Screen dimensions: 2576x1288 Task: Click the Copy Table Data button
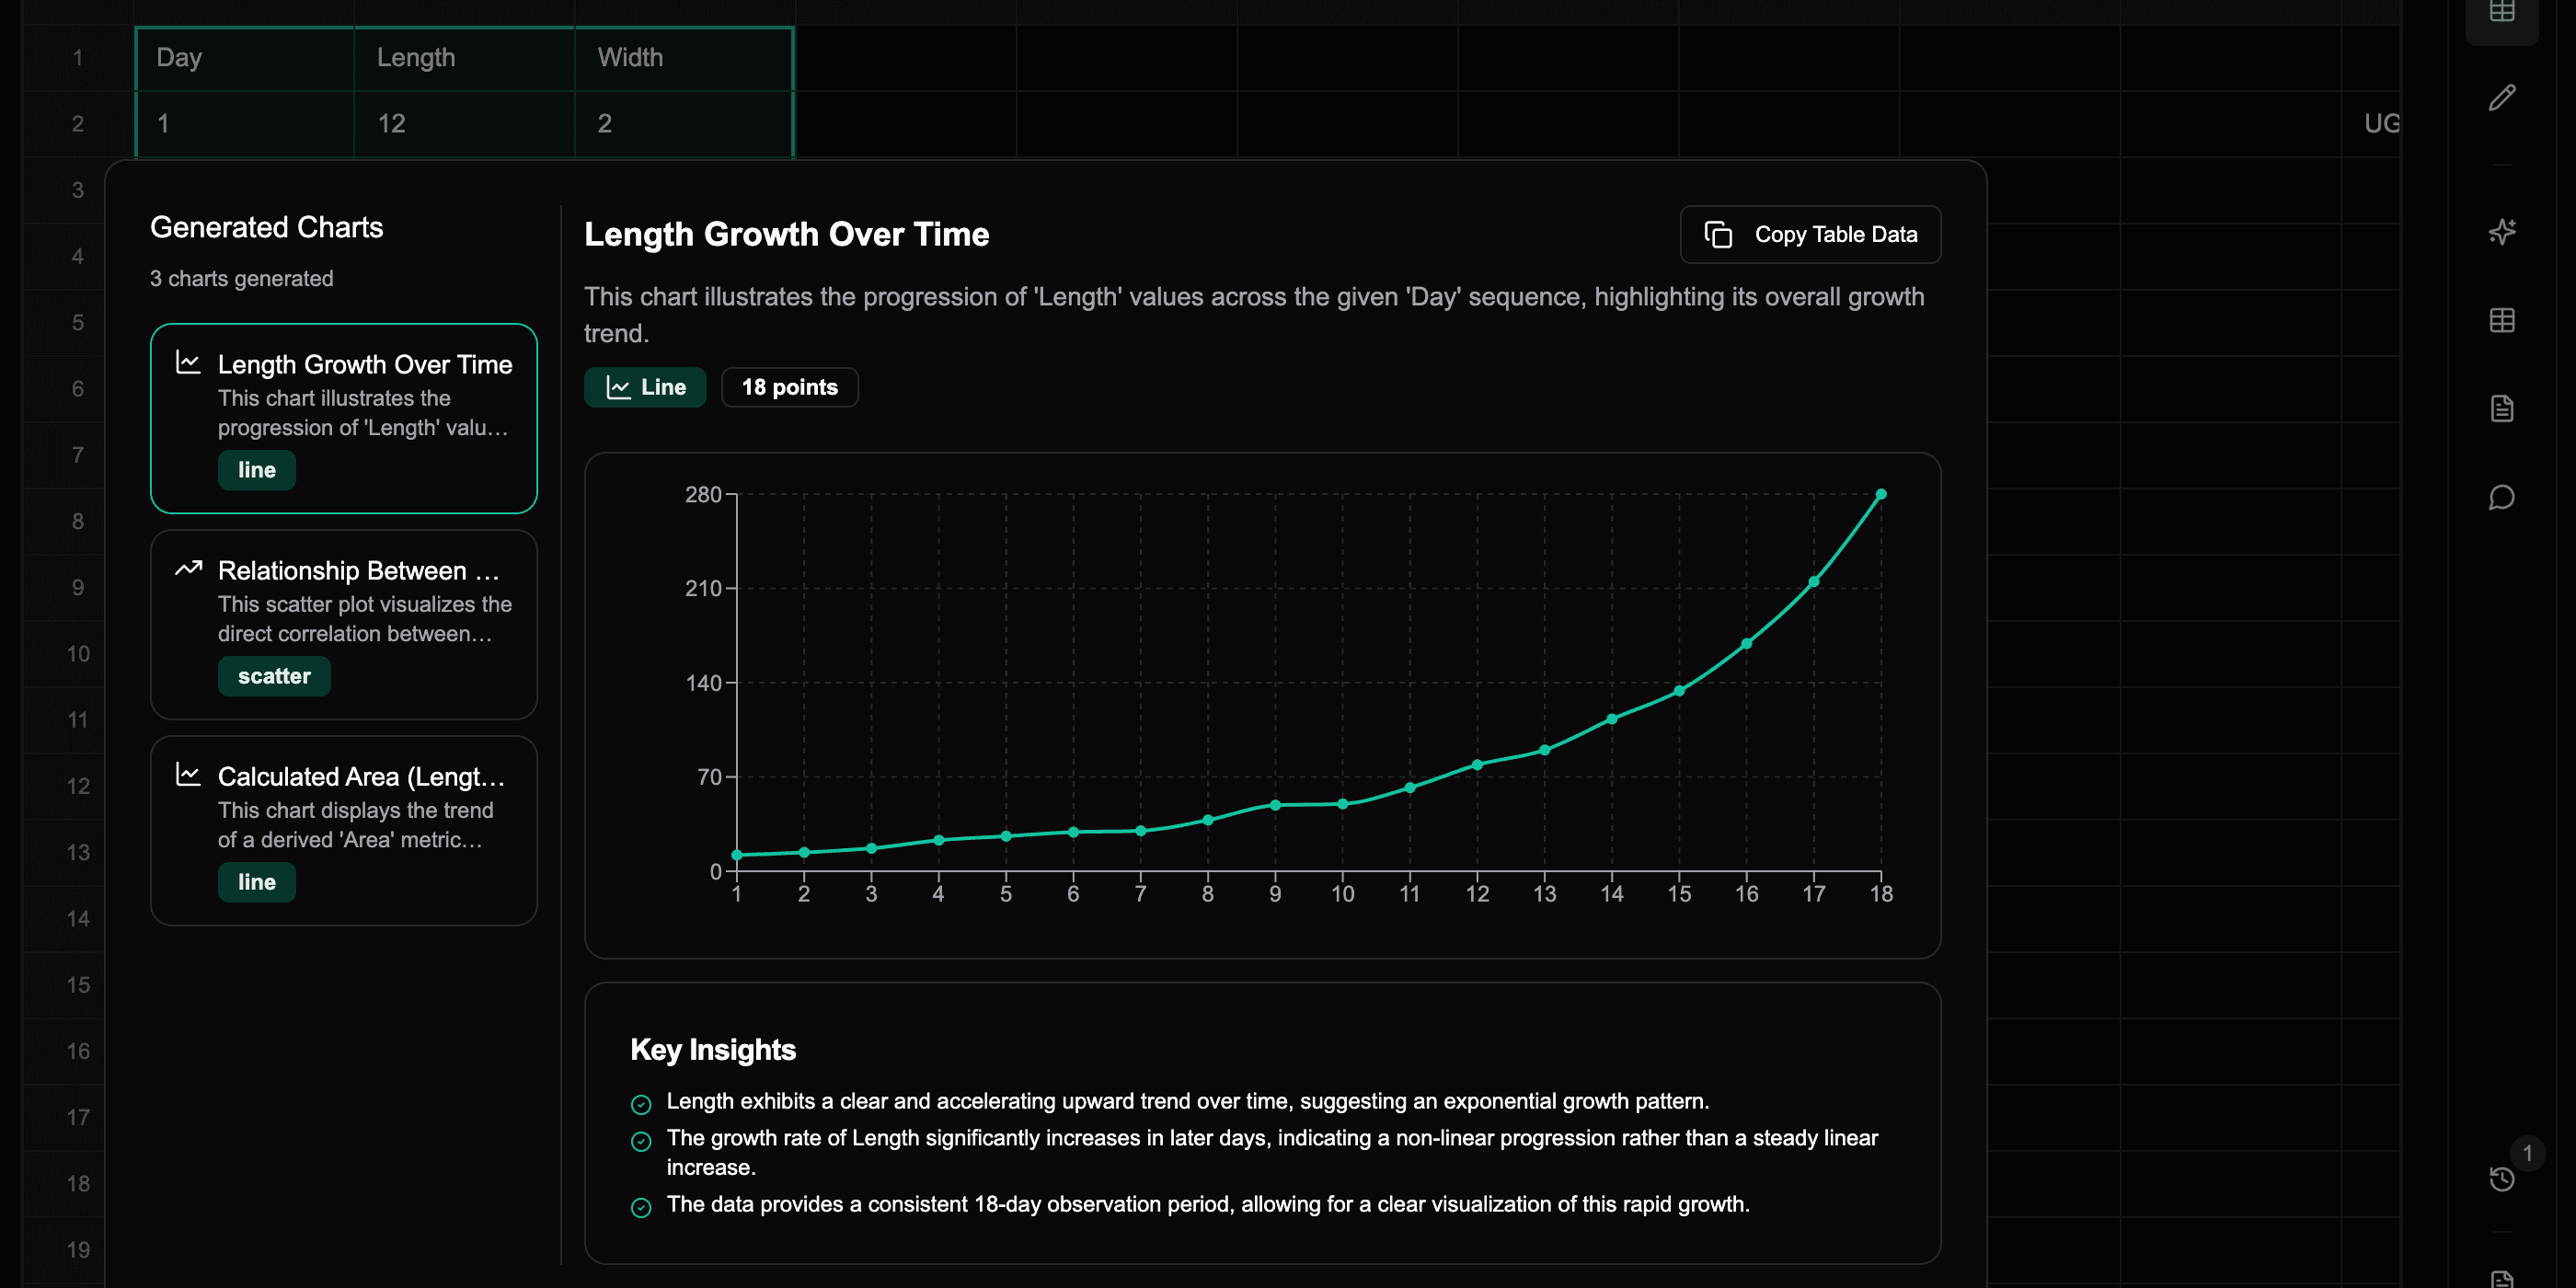[x=1810, y=235]
